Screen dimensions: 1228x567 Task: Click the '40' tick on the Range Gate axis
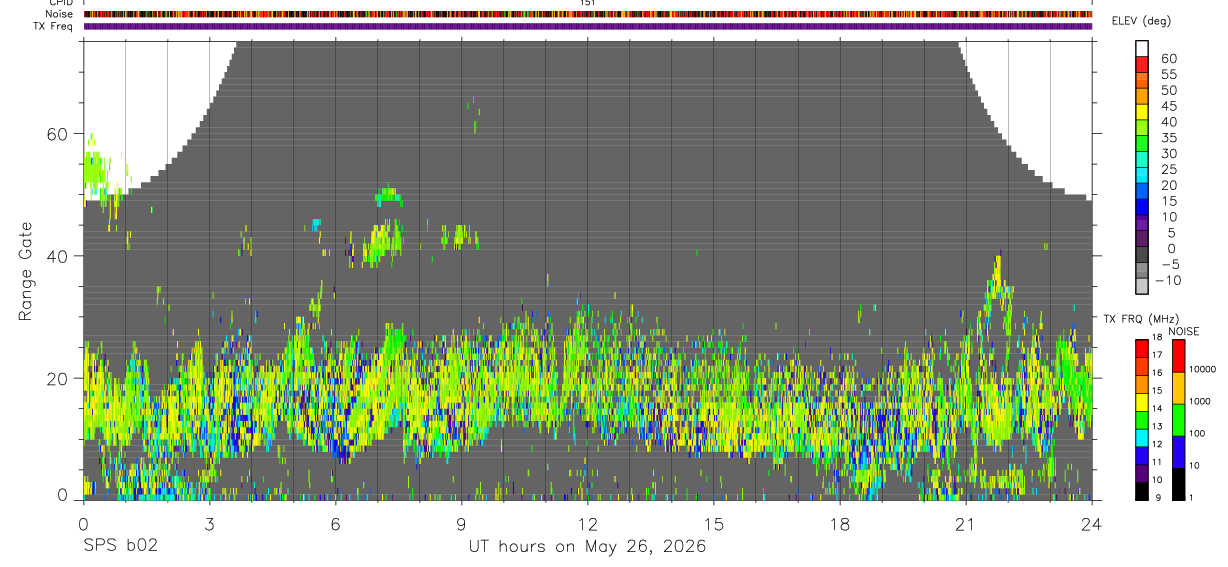(57, 256)
